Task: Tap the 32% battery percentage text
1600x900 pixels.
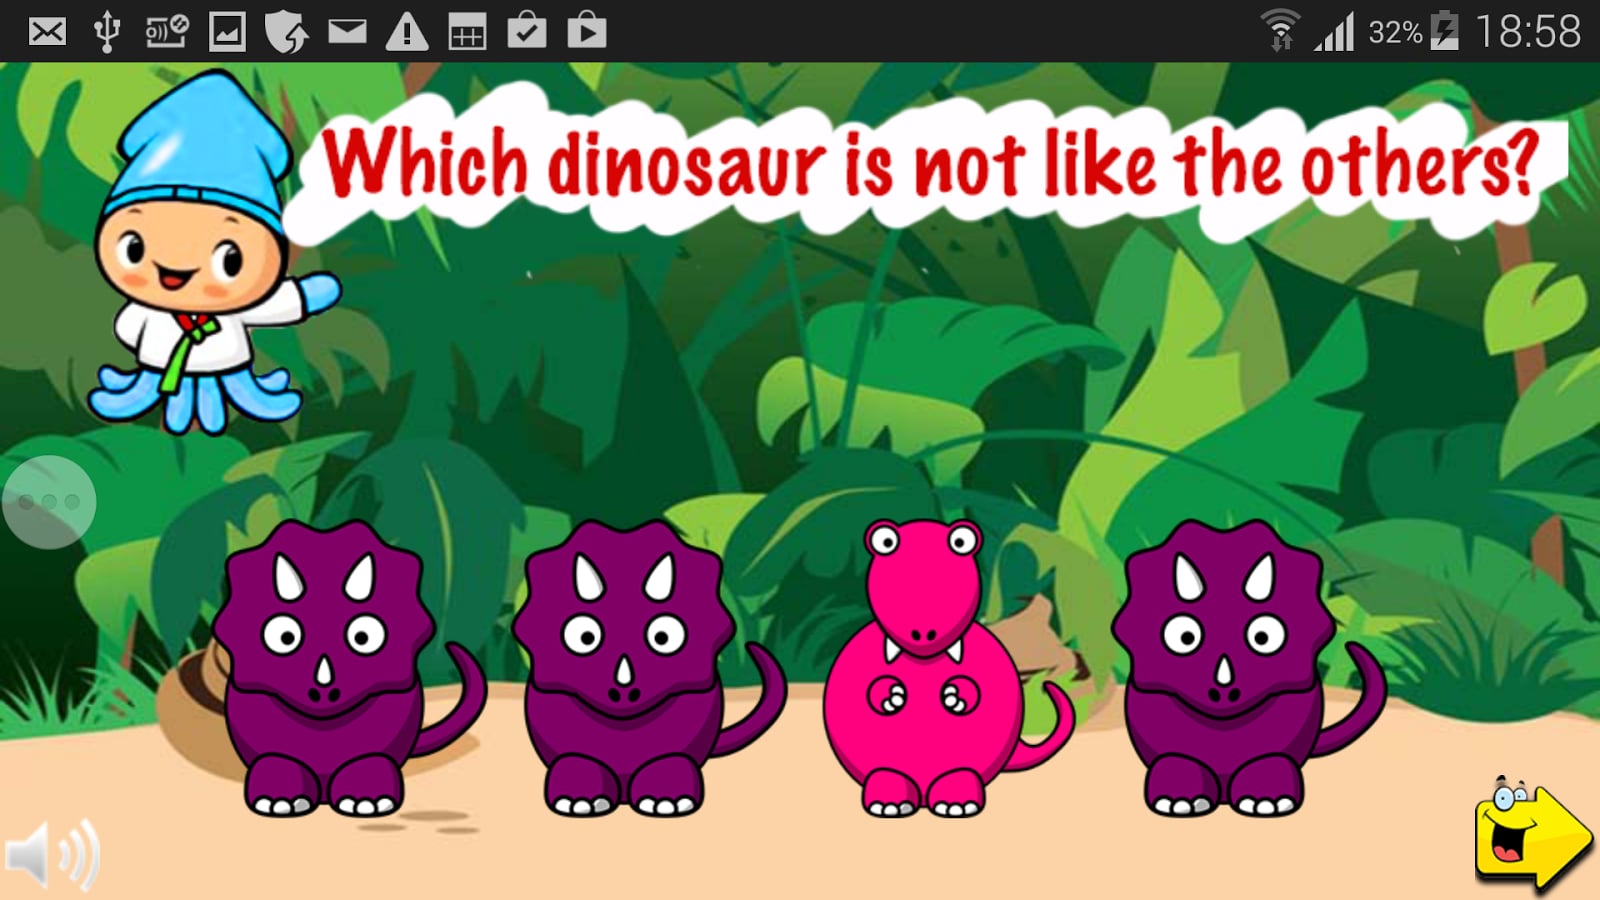Action: [1396, 33]
